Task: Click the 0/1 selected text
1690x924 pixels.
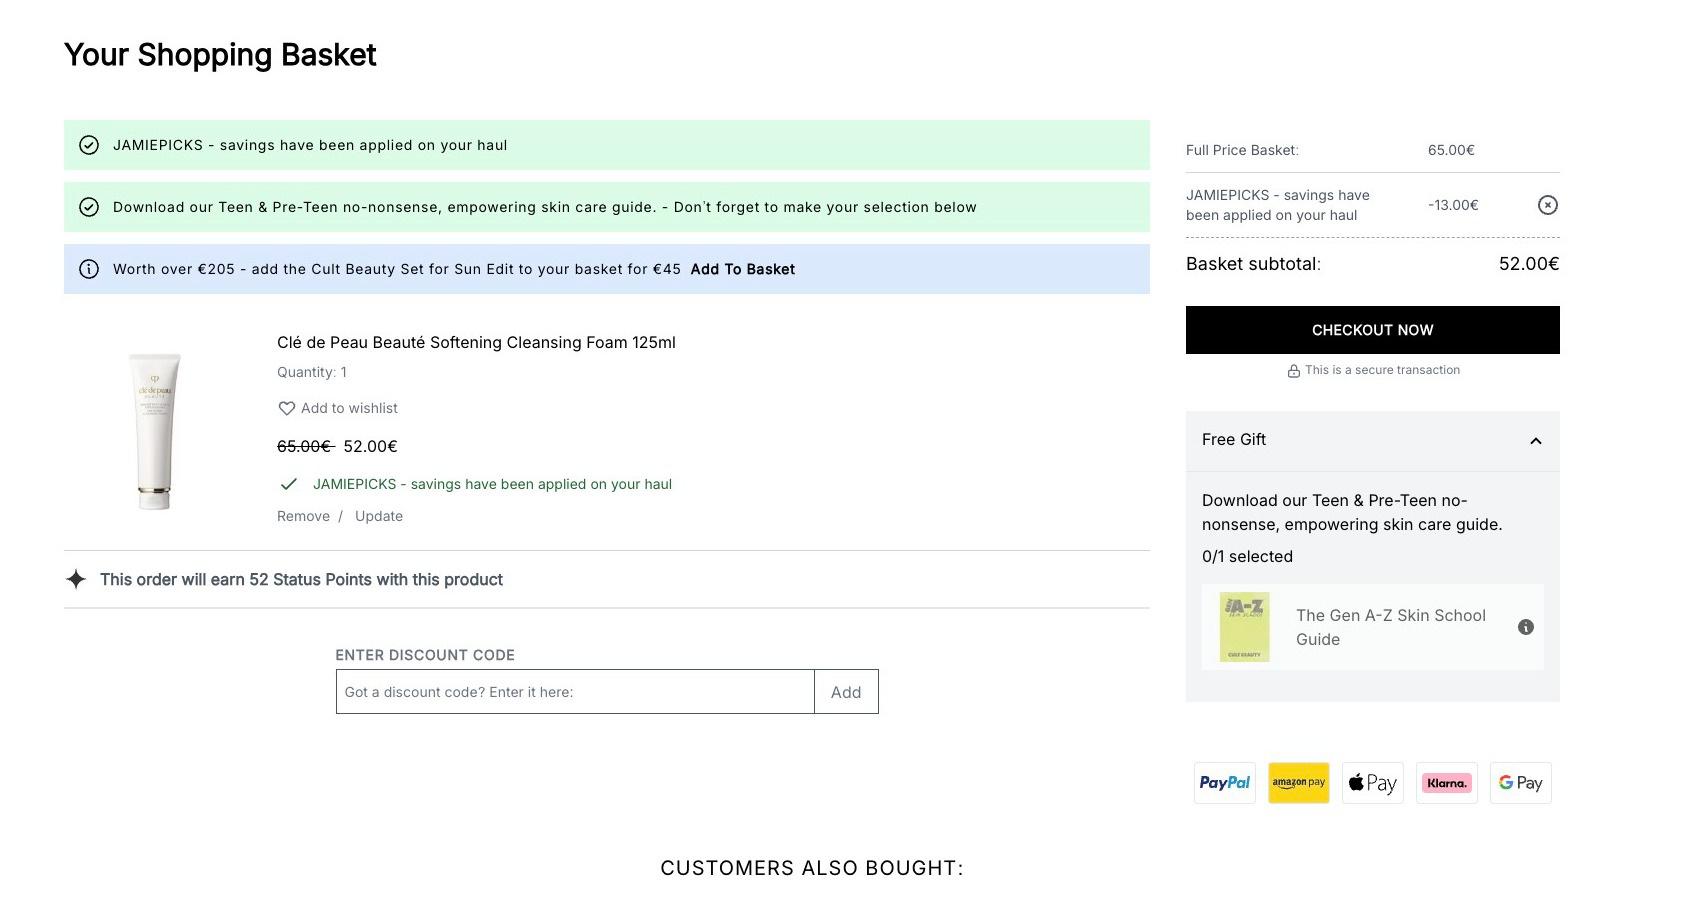Action: (1247, 556)
